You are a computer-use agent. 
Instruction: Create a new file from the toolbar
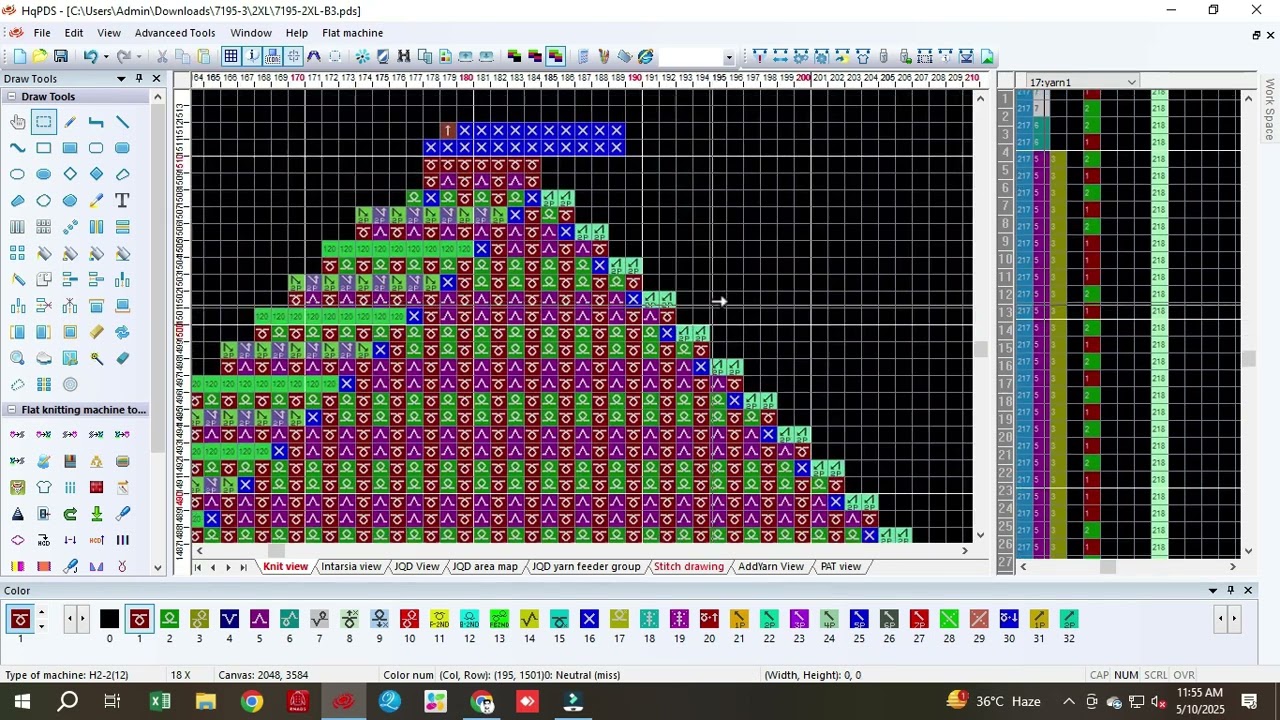[x=19, y=57]
